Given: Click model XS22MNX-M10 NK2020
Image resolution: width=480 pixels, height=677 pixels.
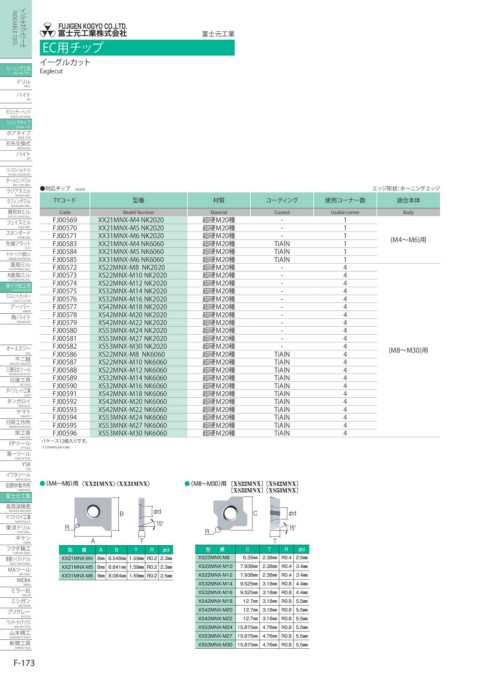Looking at the screenshot, I should click(x=132, y=275).
